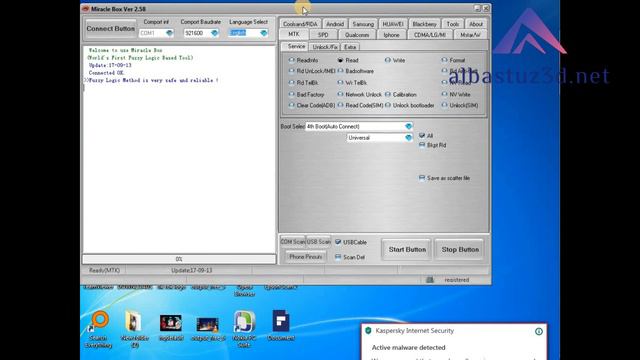Toggle the Scan Def checkbox
This screenshot has width=640, height=360.
click(x=338, y=257)
